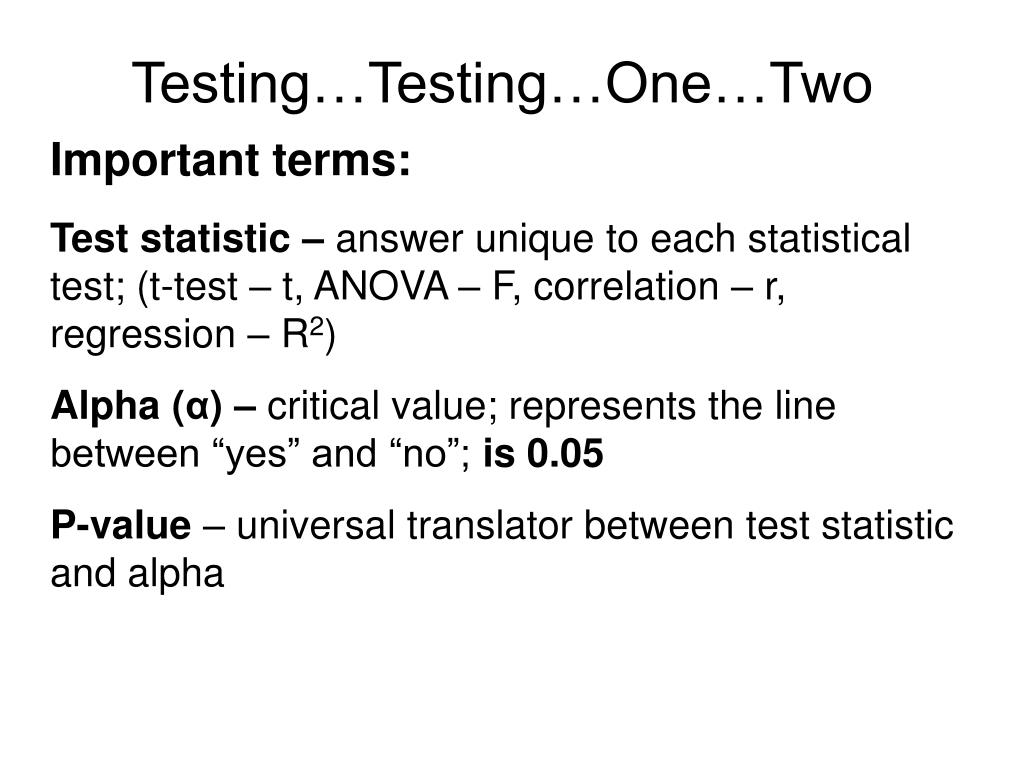The height and width of the screenshot is (768, 1024).
Task: Click the word ANOVA
Action: [381, 286]
